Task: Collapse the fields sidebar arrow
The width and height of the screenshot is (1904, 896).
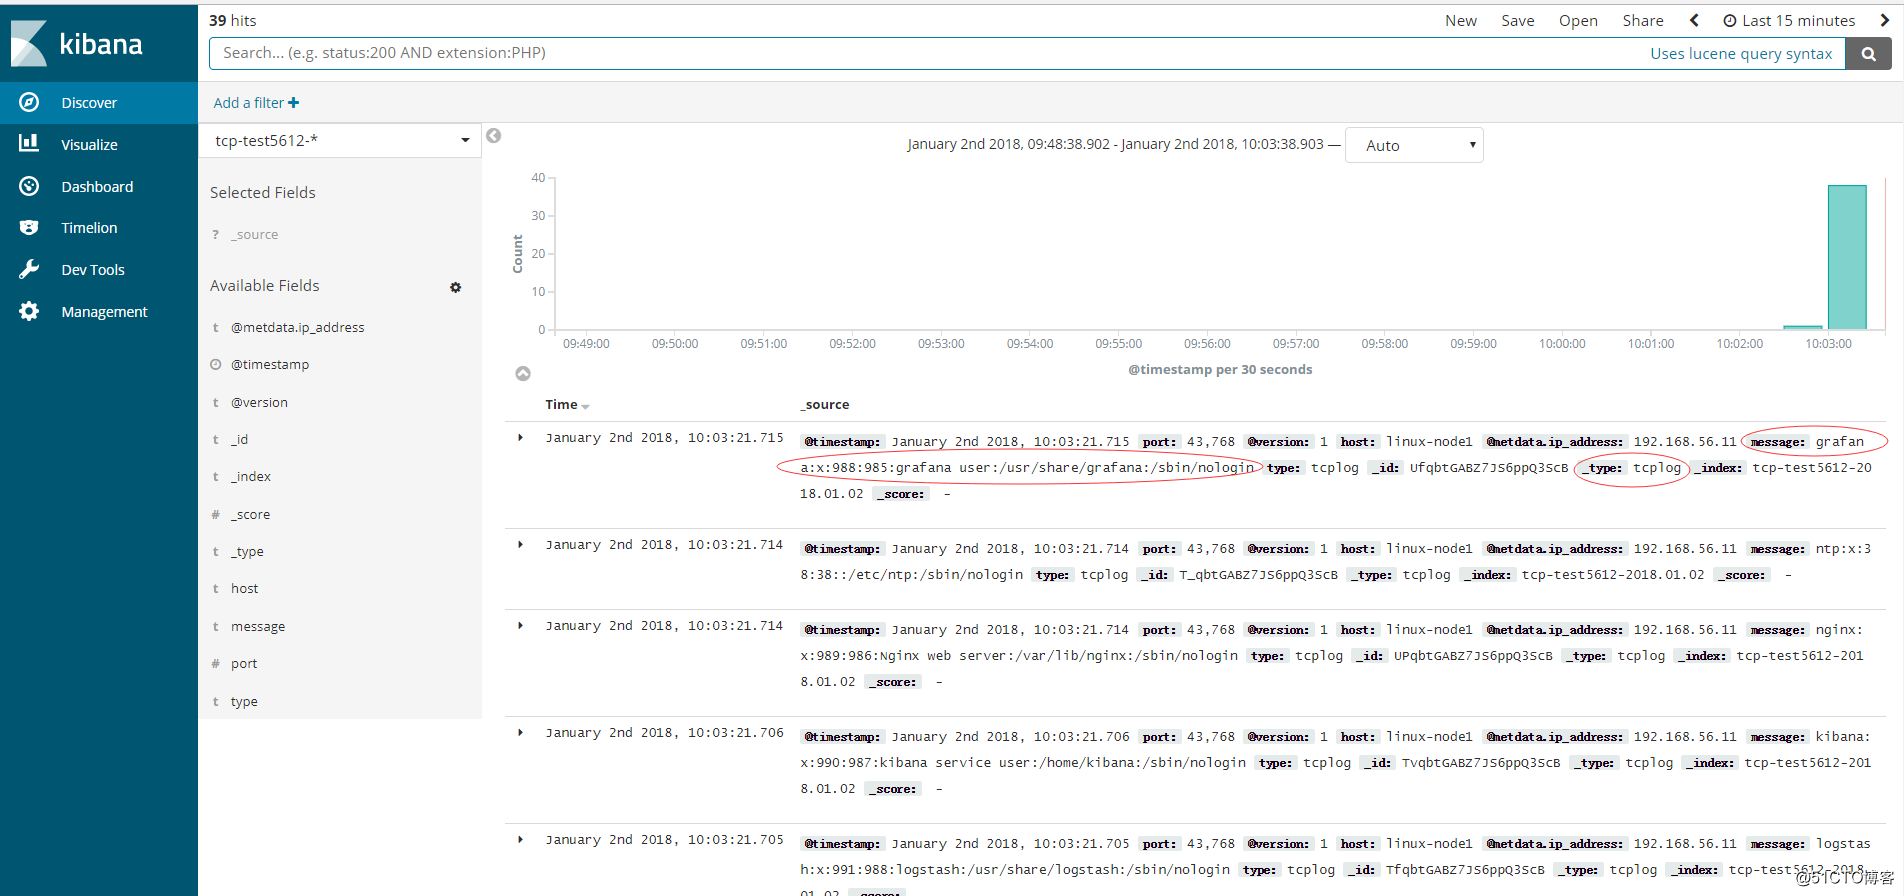Action: (x=493, y=136)
